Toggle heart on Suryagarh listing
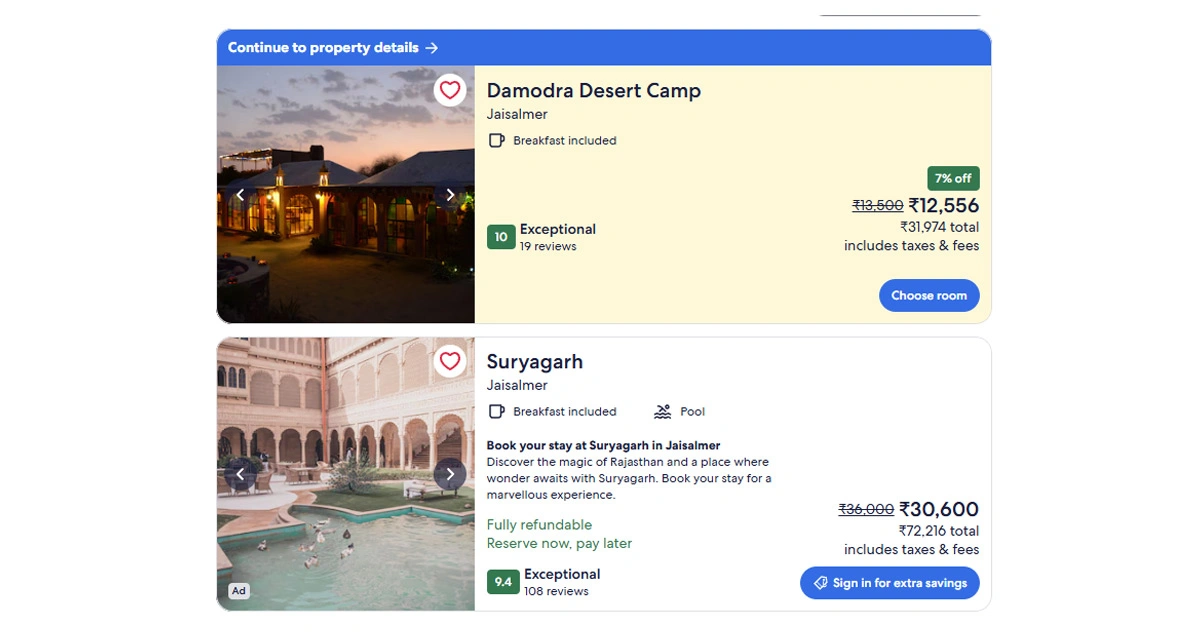 [x=450, y=361]
